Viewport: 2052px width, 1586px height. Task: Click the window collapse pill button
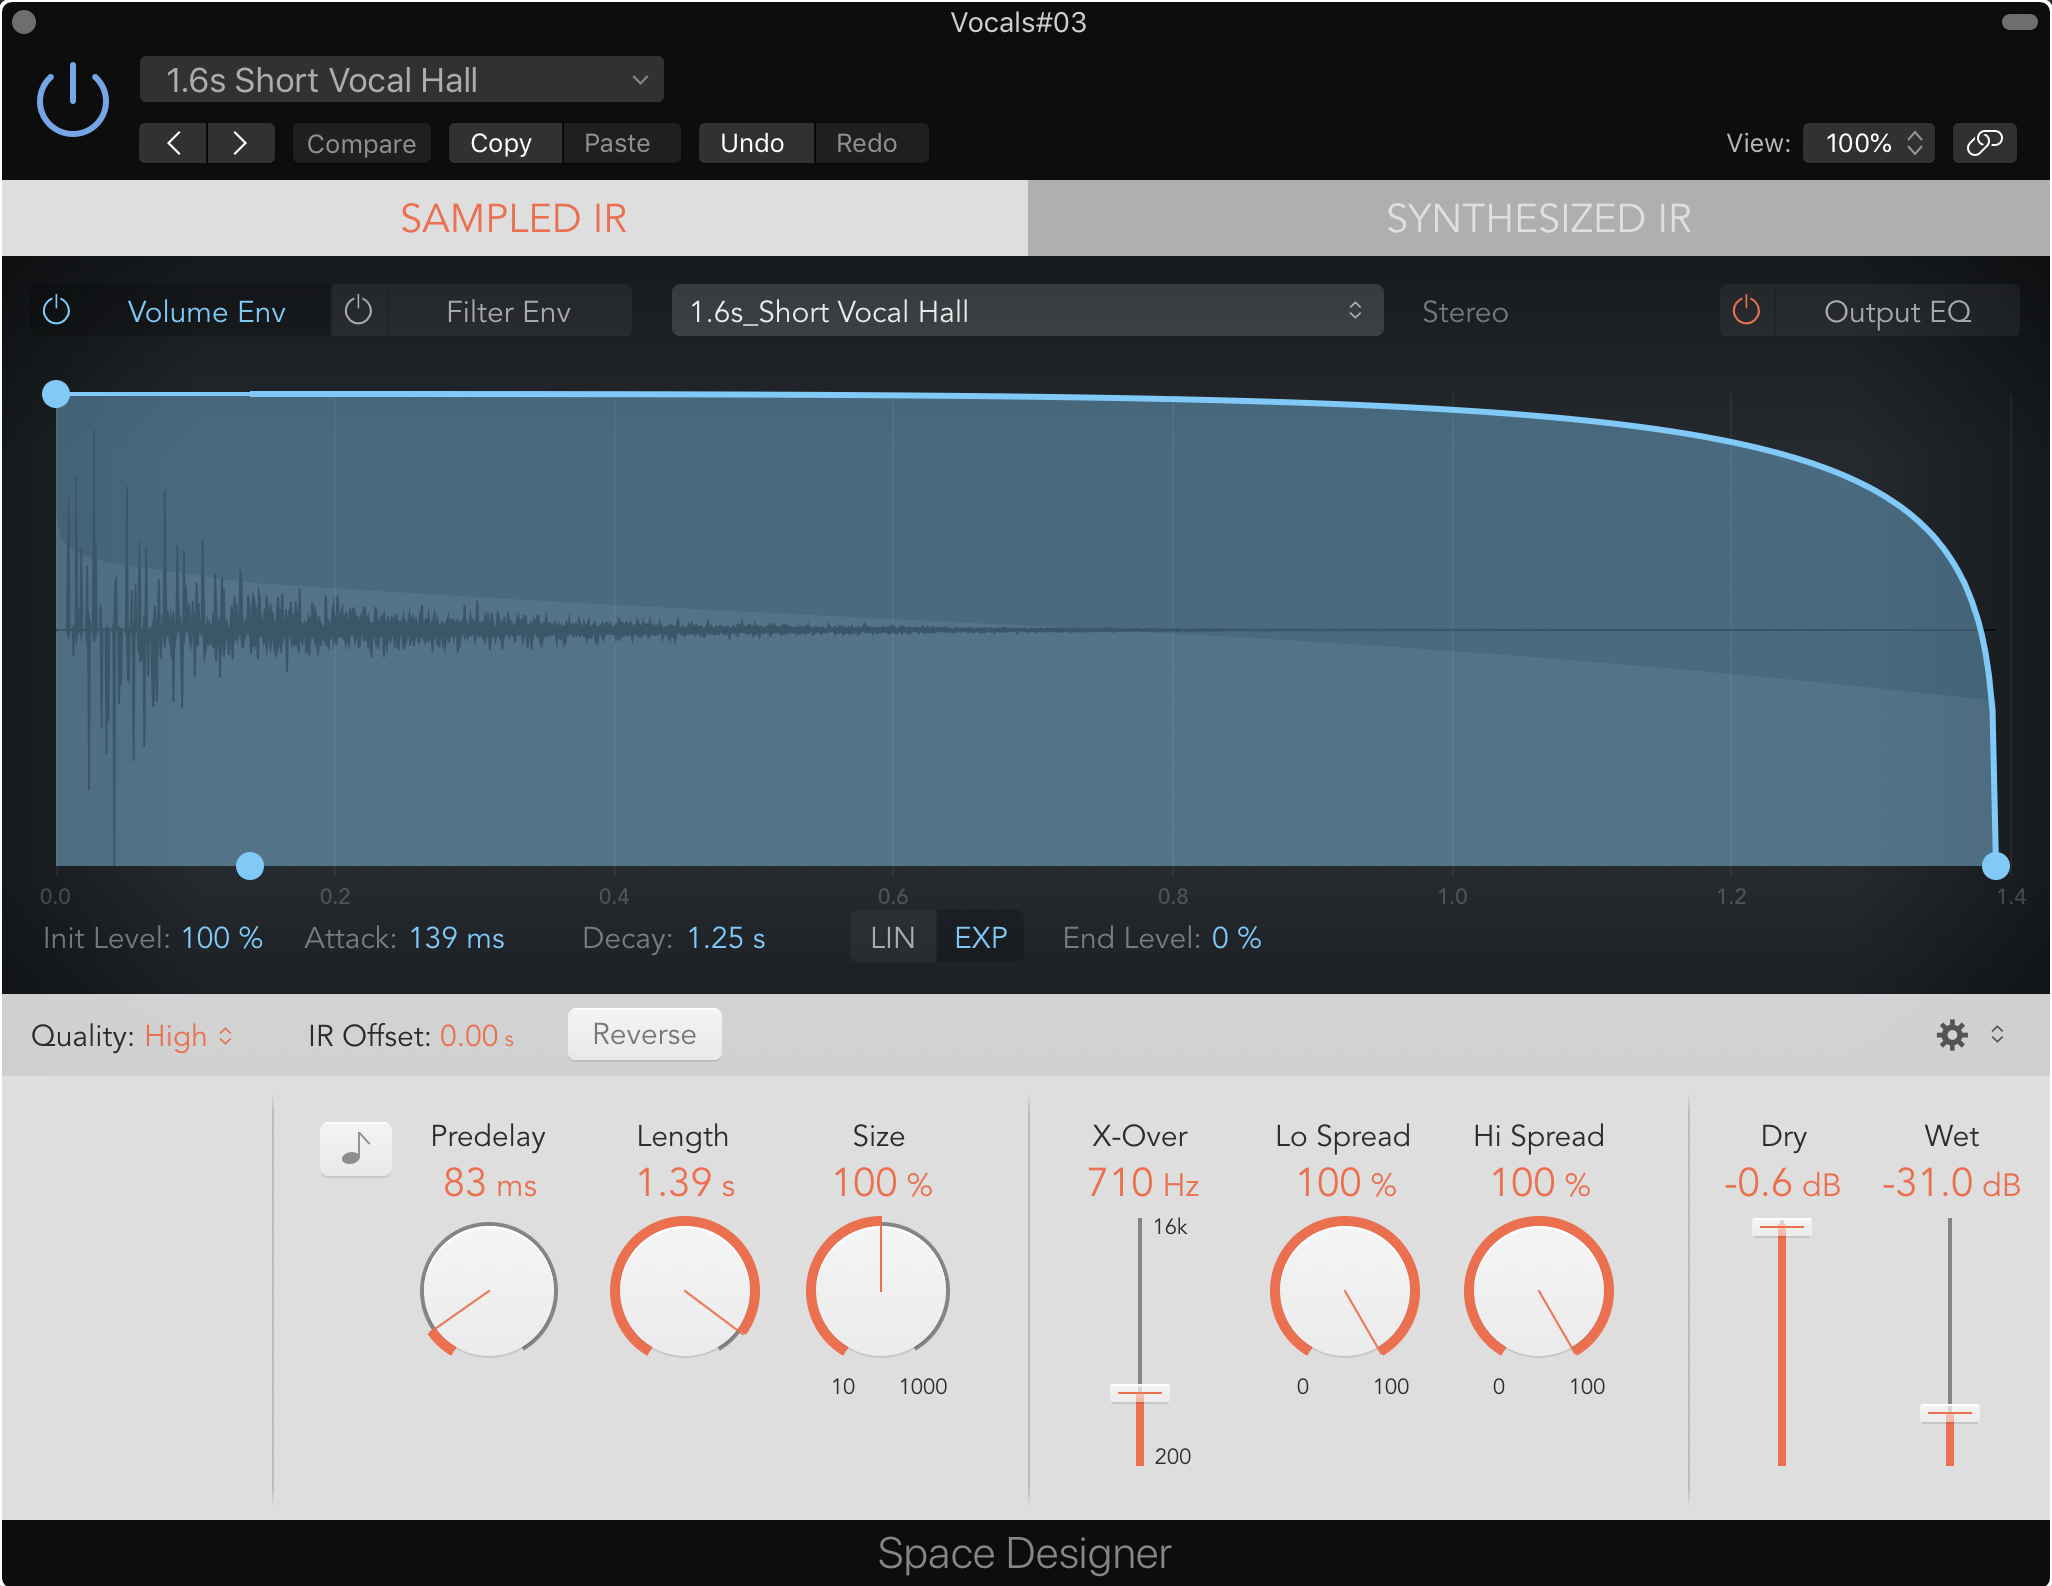(x=2019, y=22)
